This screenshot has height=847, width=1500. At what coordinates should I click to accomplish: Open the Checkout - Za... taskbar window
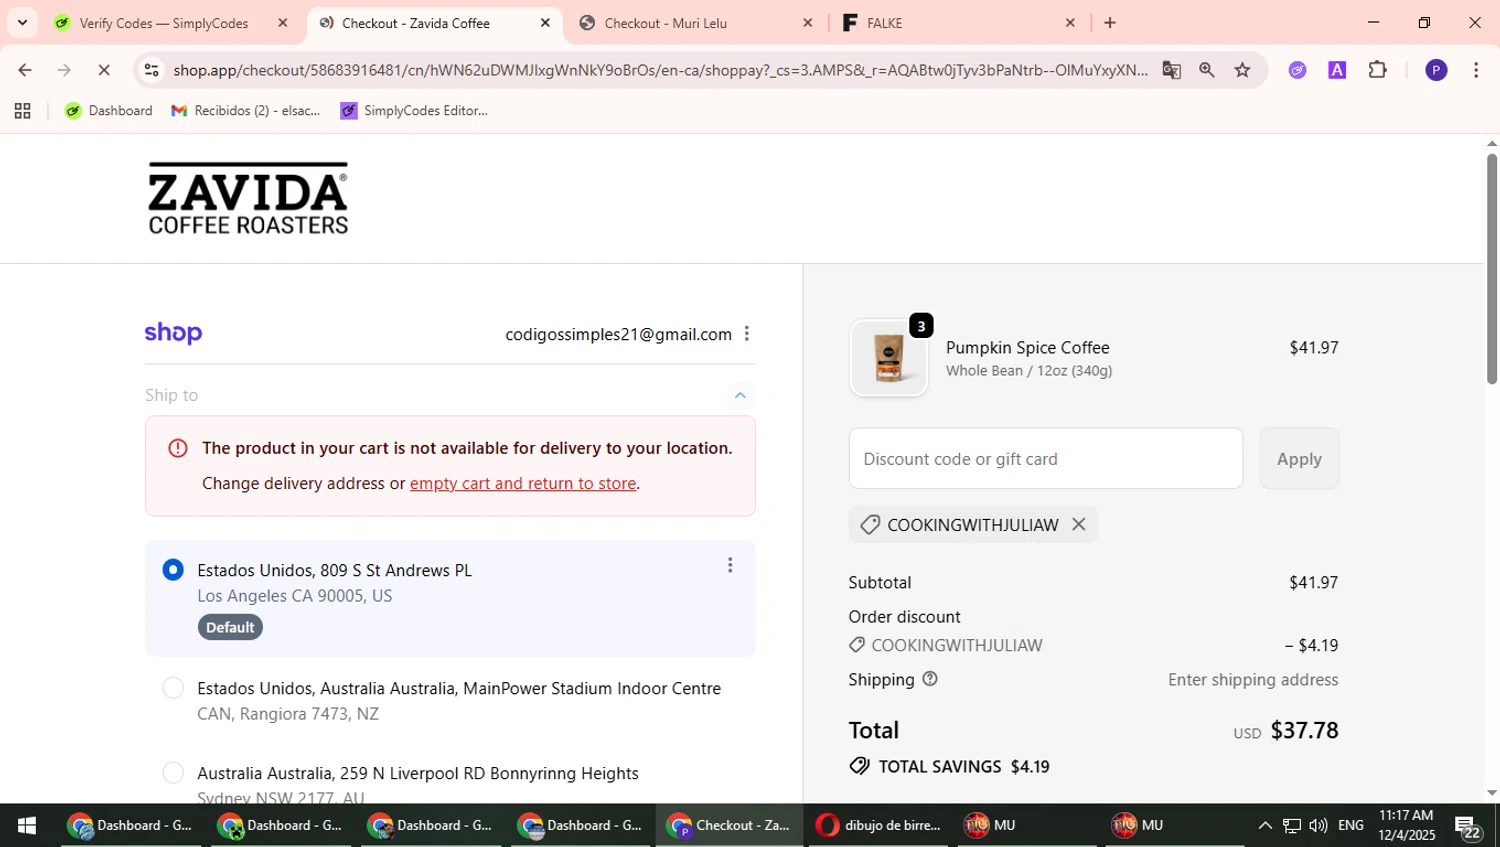[x=729, y=825]
